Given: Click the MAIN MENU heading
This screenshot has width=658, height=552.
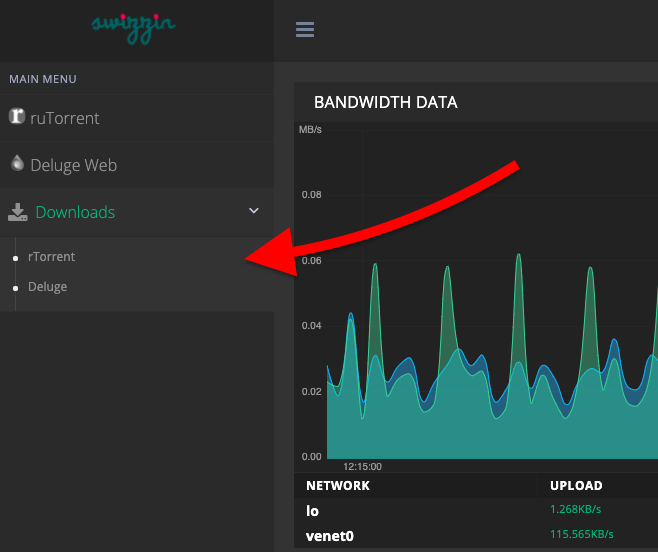Looking at the screenshot, I should (43, 79).
